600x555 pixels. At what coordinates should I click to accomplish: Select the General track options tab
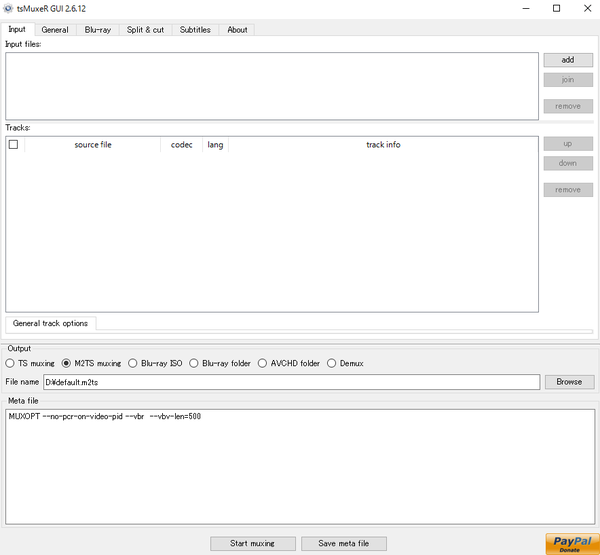coord(51,323)
